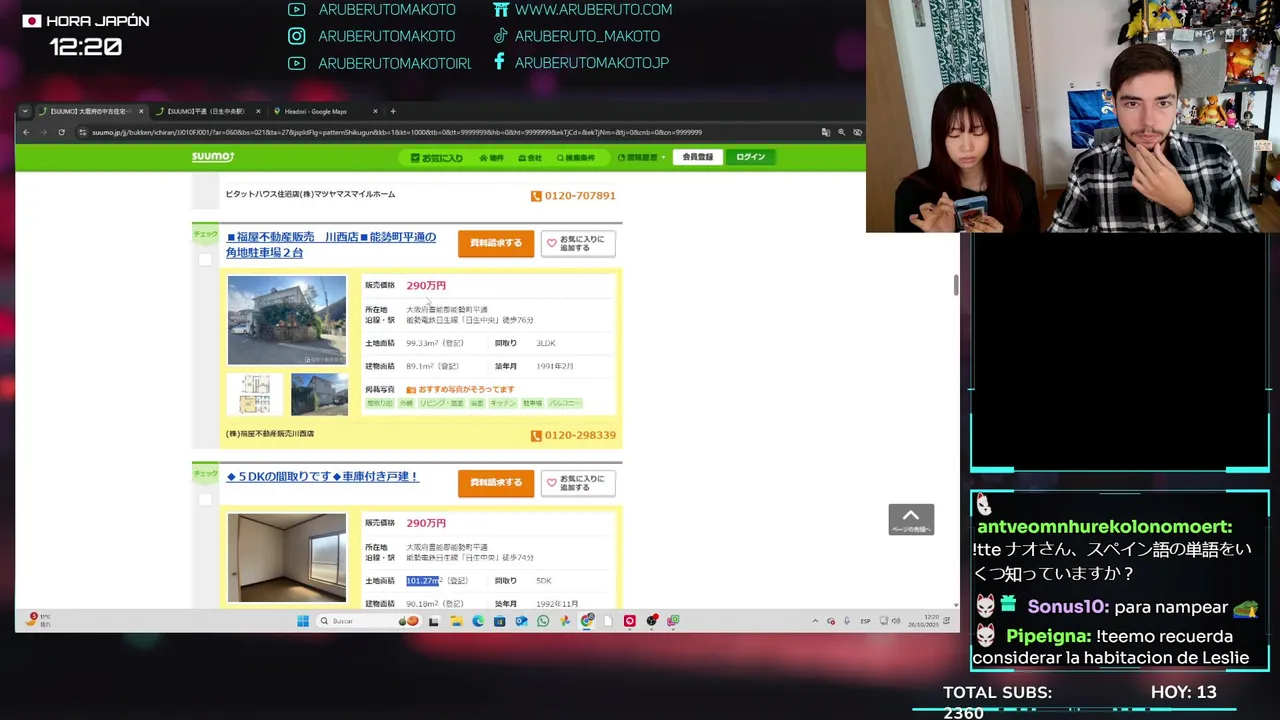Screen dimensions: 1280x720
Task: Switch to 【SUUMO】大阪府の中古住宅 tab
Action: [x=90, y=111]
